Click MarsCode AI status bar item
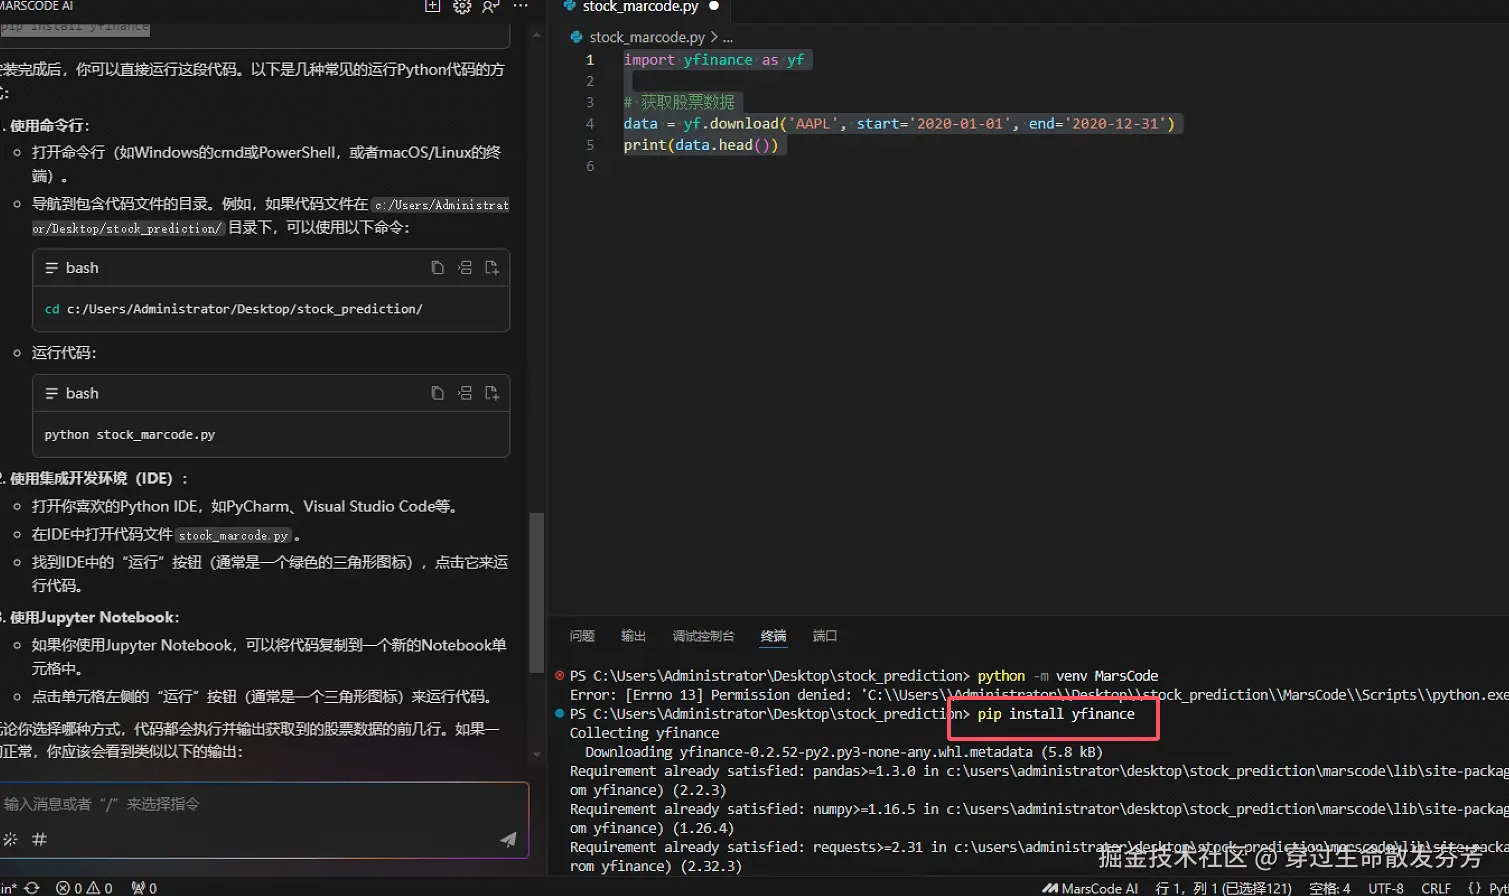1509x896 pixels. point(1090,888)
